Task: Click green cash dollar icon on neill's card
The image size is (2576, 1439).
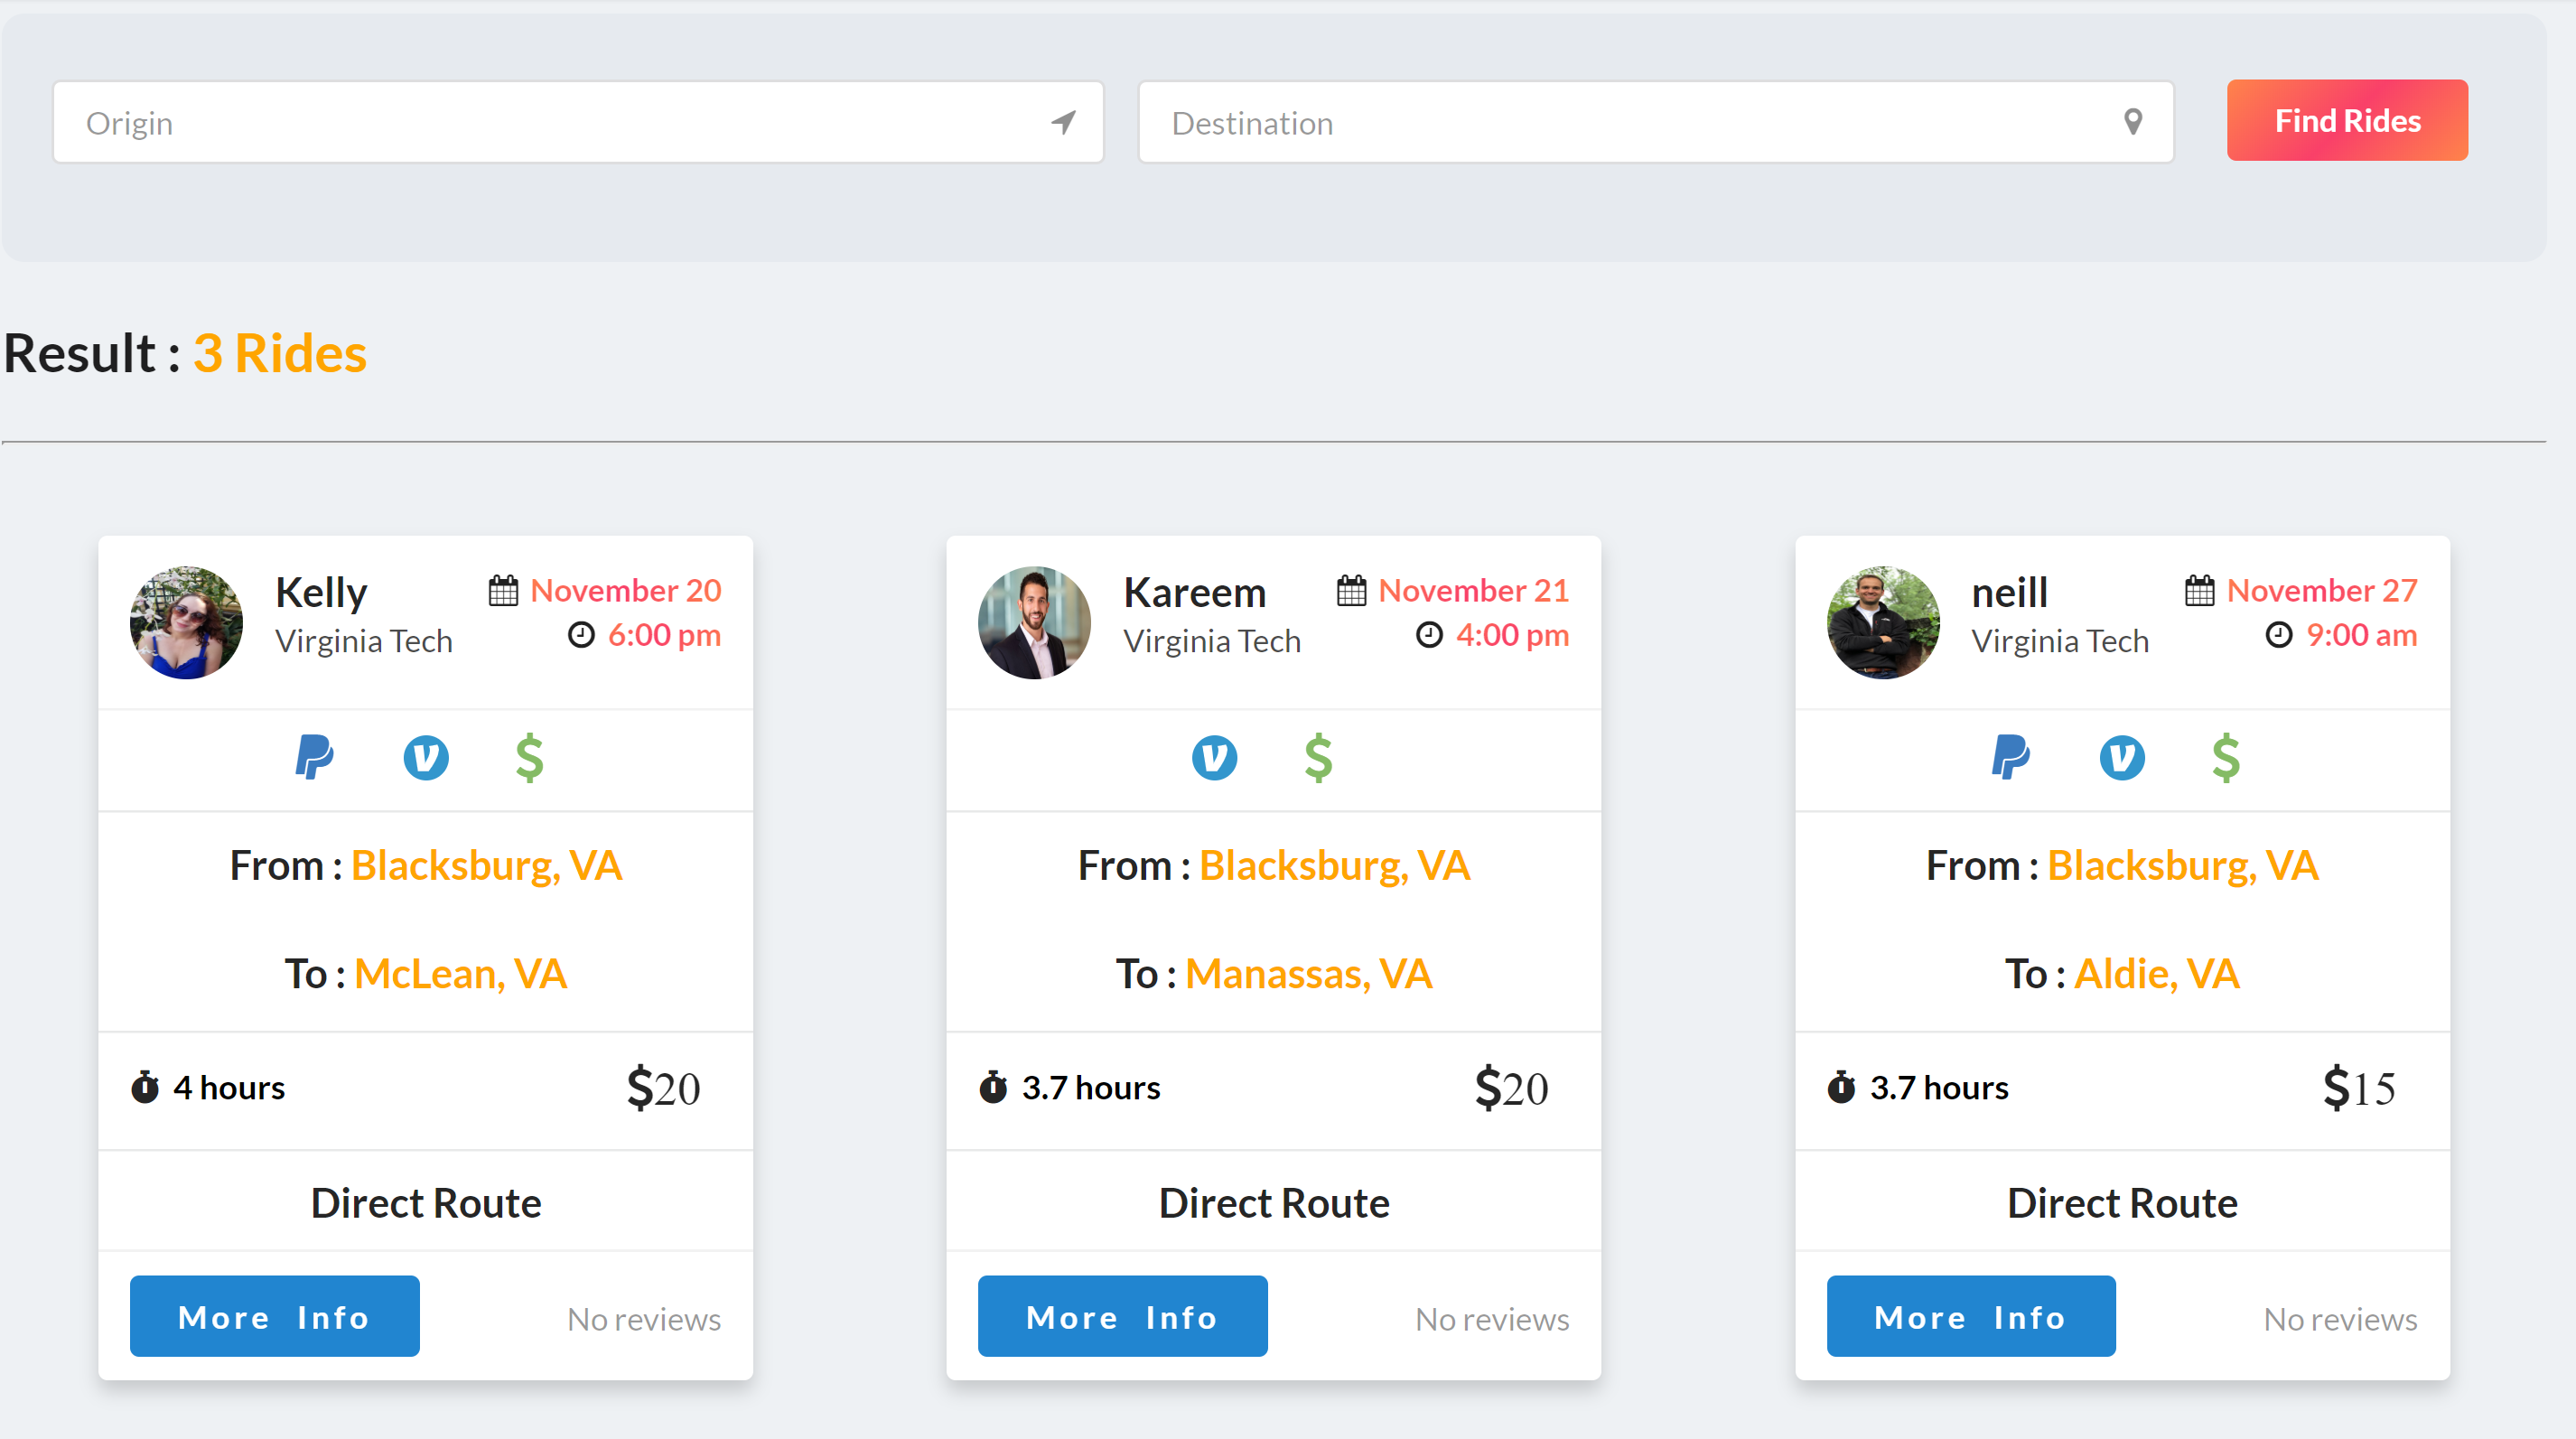Action: [2225, 757]
